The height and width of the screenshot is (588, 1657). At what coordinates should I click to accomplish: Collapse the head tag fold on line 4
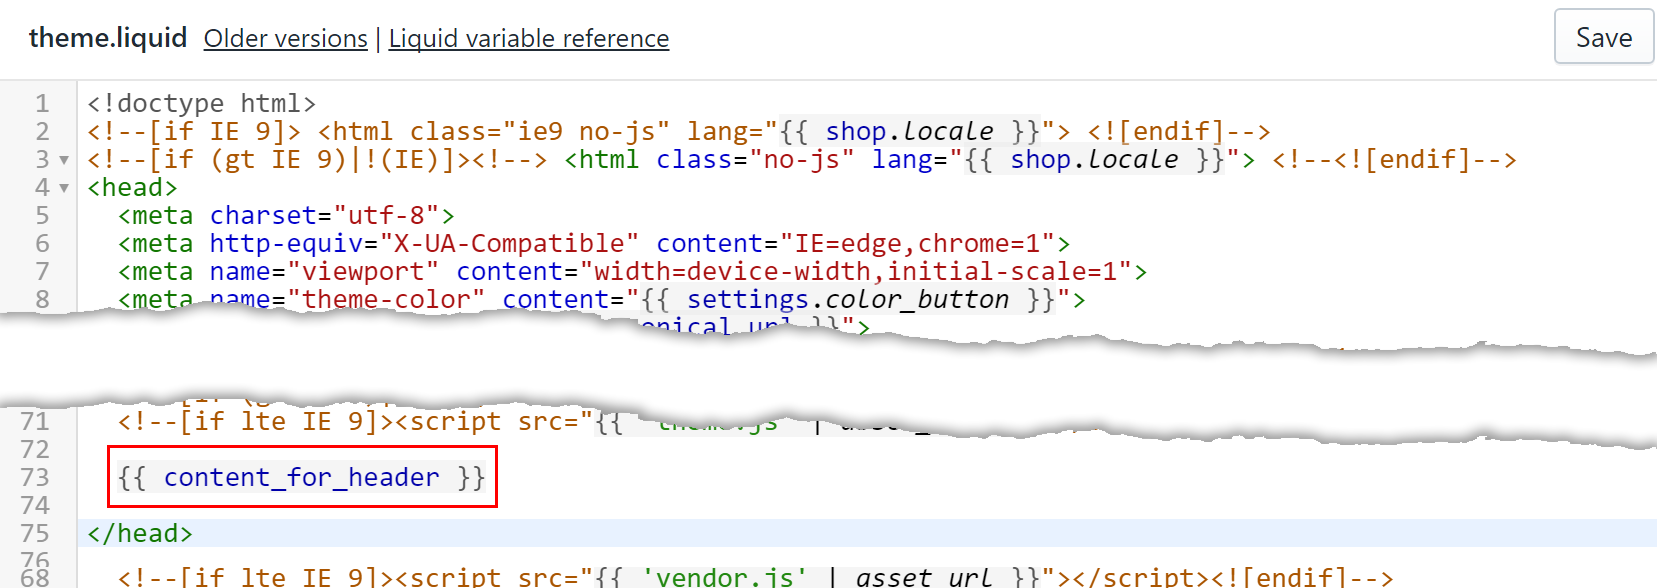point(64,188)
